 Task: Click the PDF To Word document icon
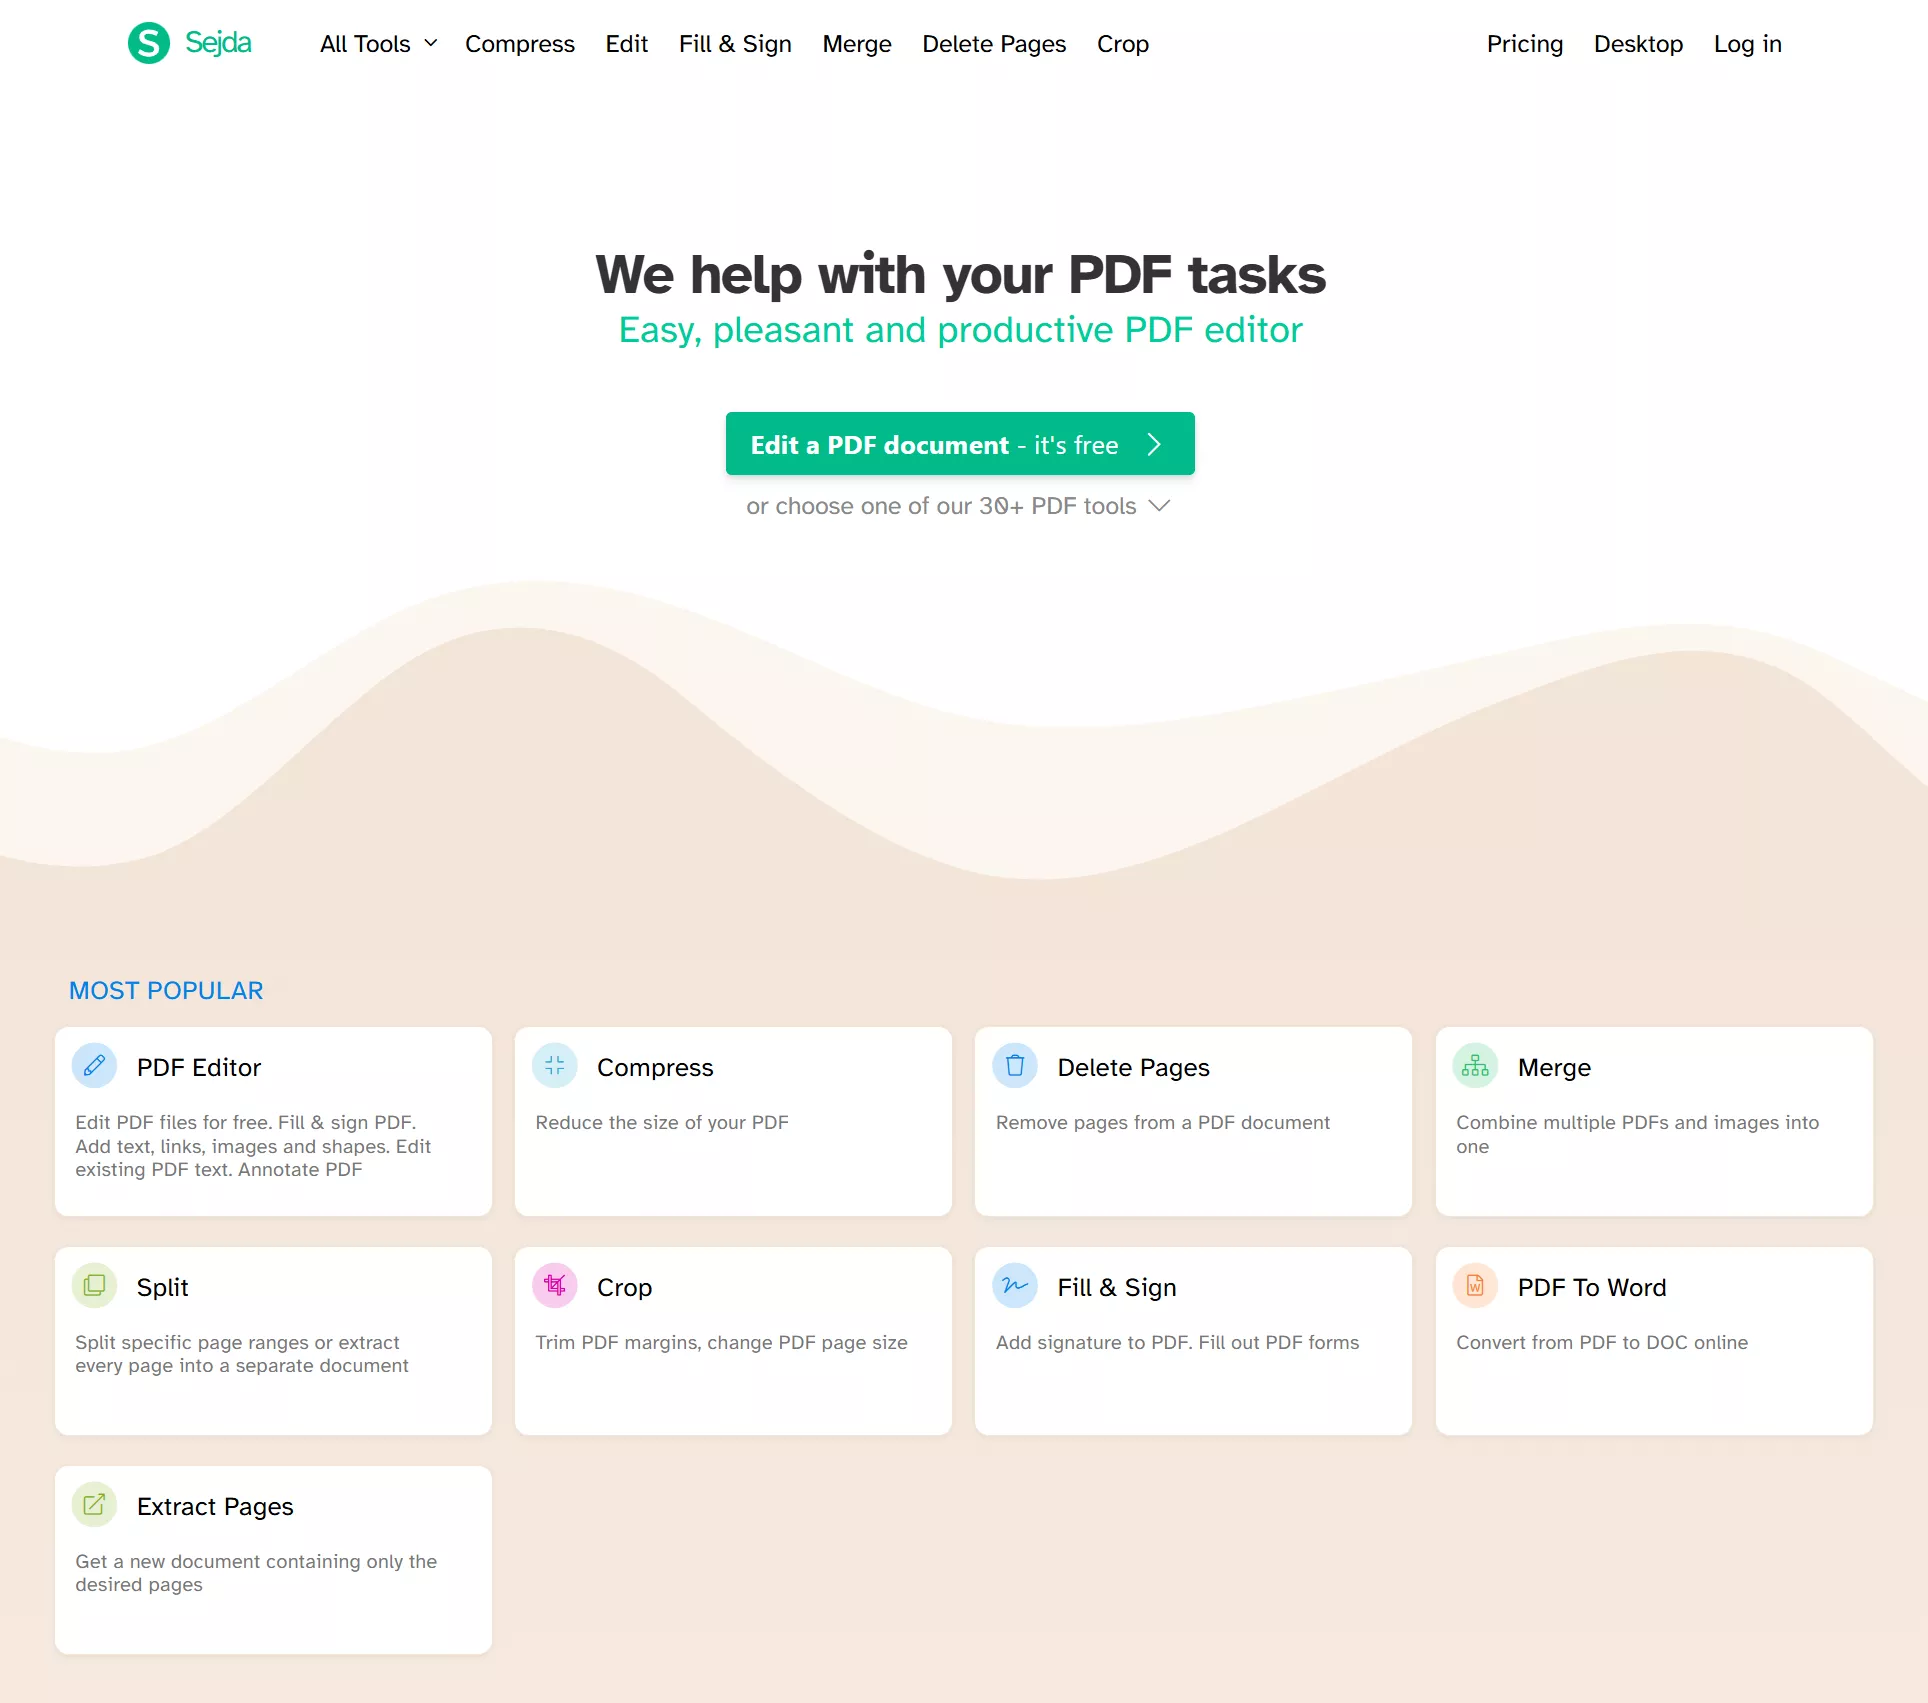(x=1474, y=1285)
